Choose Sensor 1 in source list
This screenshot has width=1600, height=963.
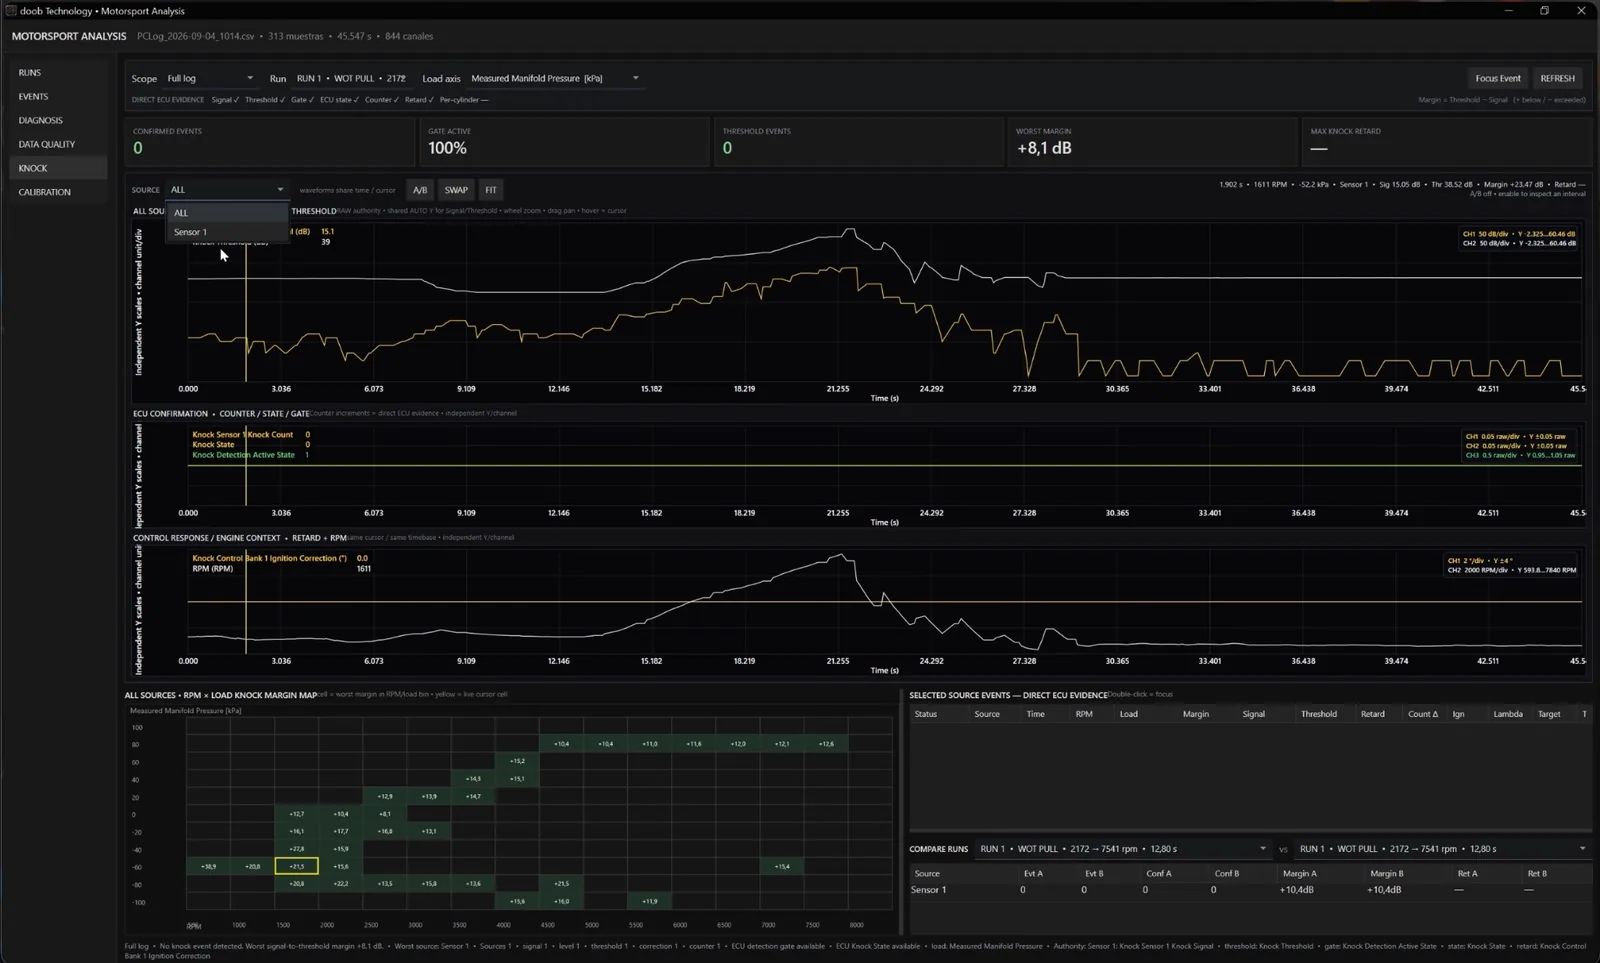pos(226,232)
